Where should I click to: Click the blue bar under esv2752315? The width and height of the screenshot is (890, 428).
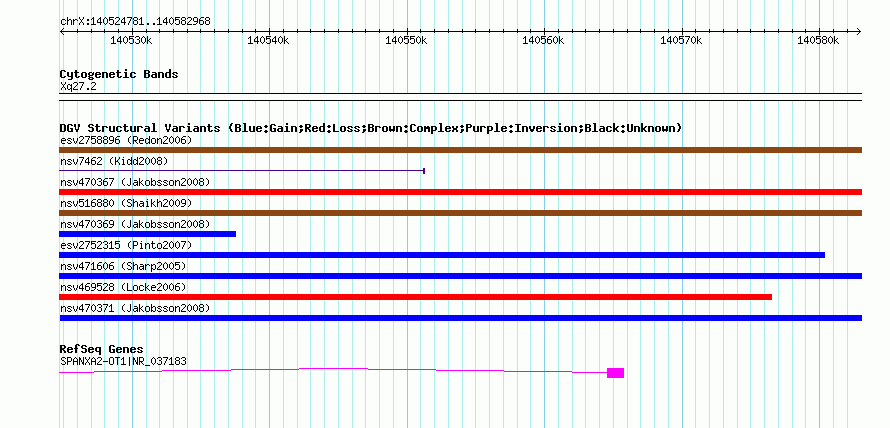[x=442, y=255]
